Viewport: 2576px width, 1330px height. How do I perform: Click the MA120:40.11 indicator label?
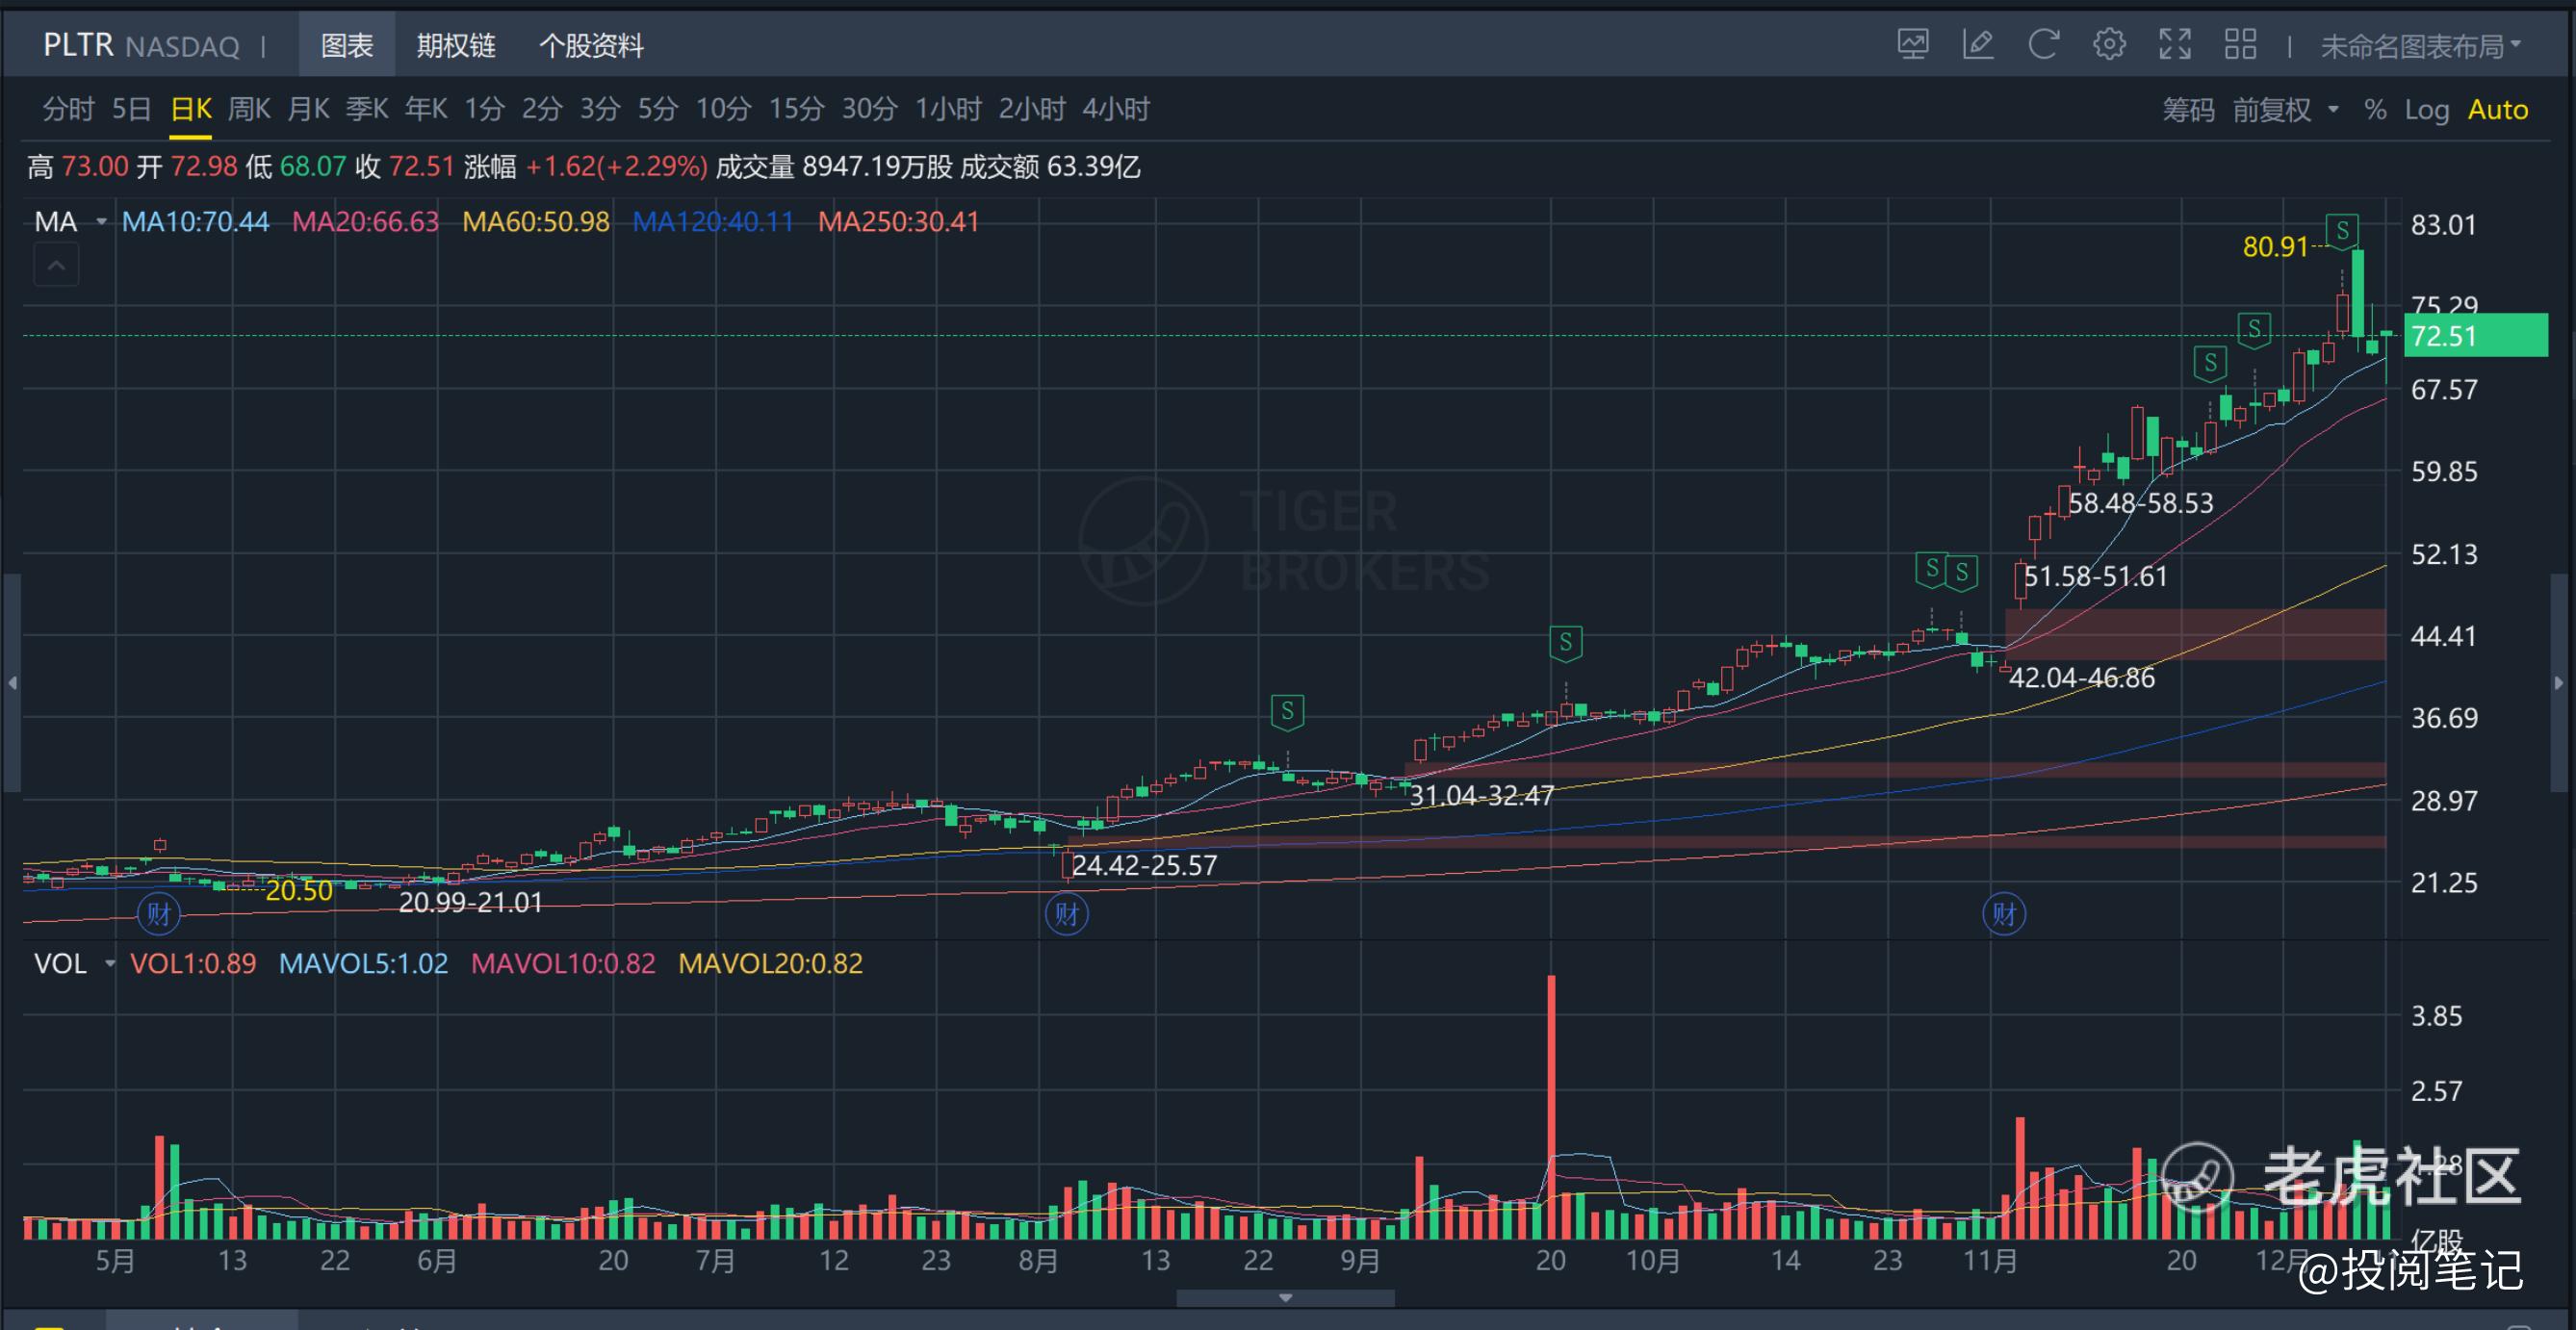pos(713,222)
